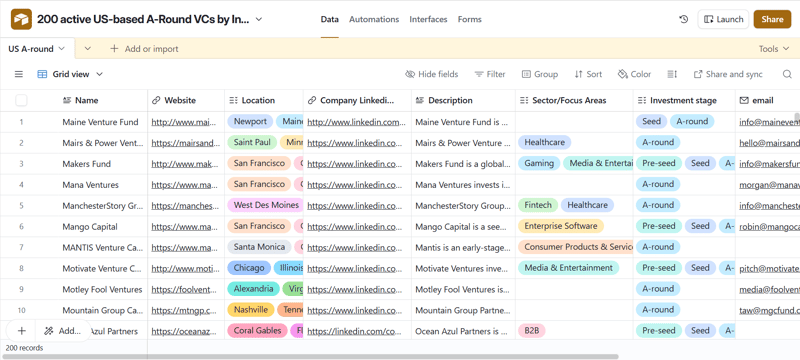Click the Launch button
This screenshot has width=800, height=360.
click(x=723, y=19)
